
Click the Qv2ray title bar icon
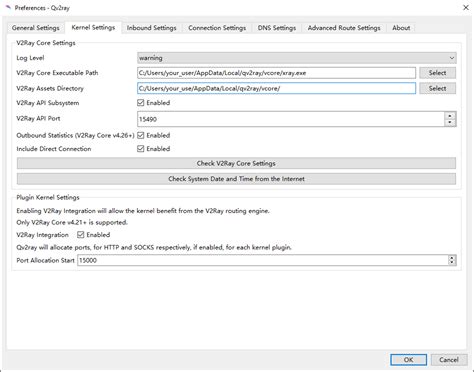click(x=8, y=7)
